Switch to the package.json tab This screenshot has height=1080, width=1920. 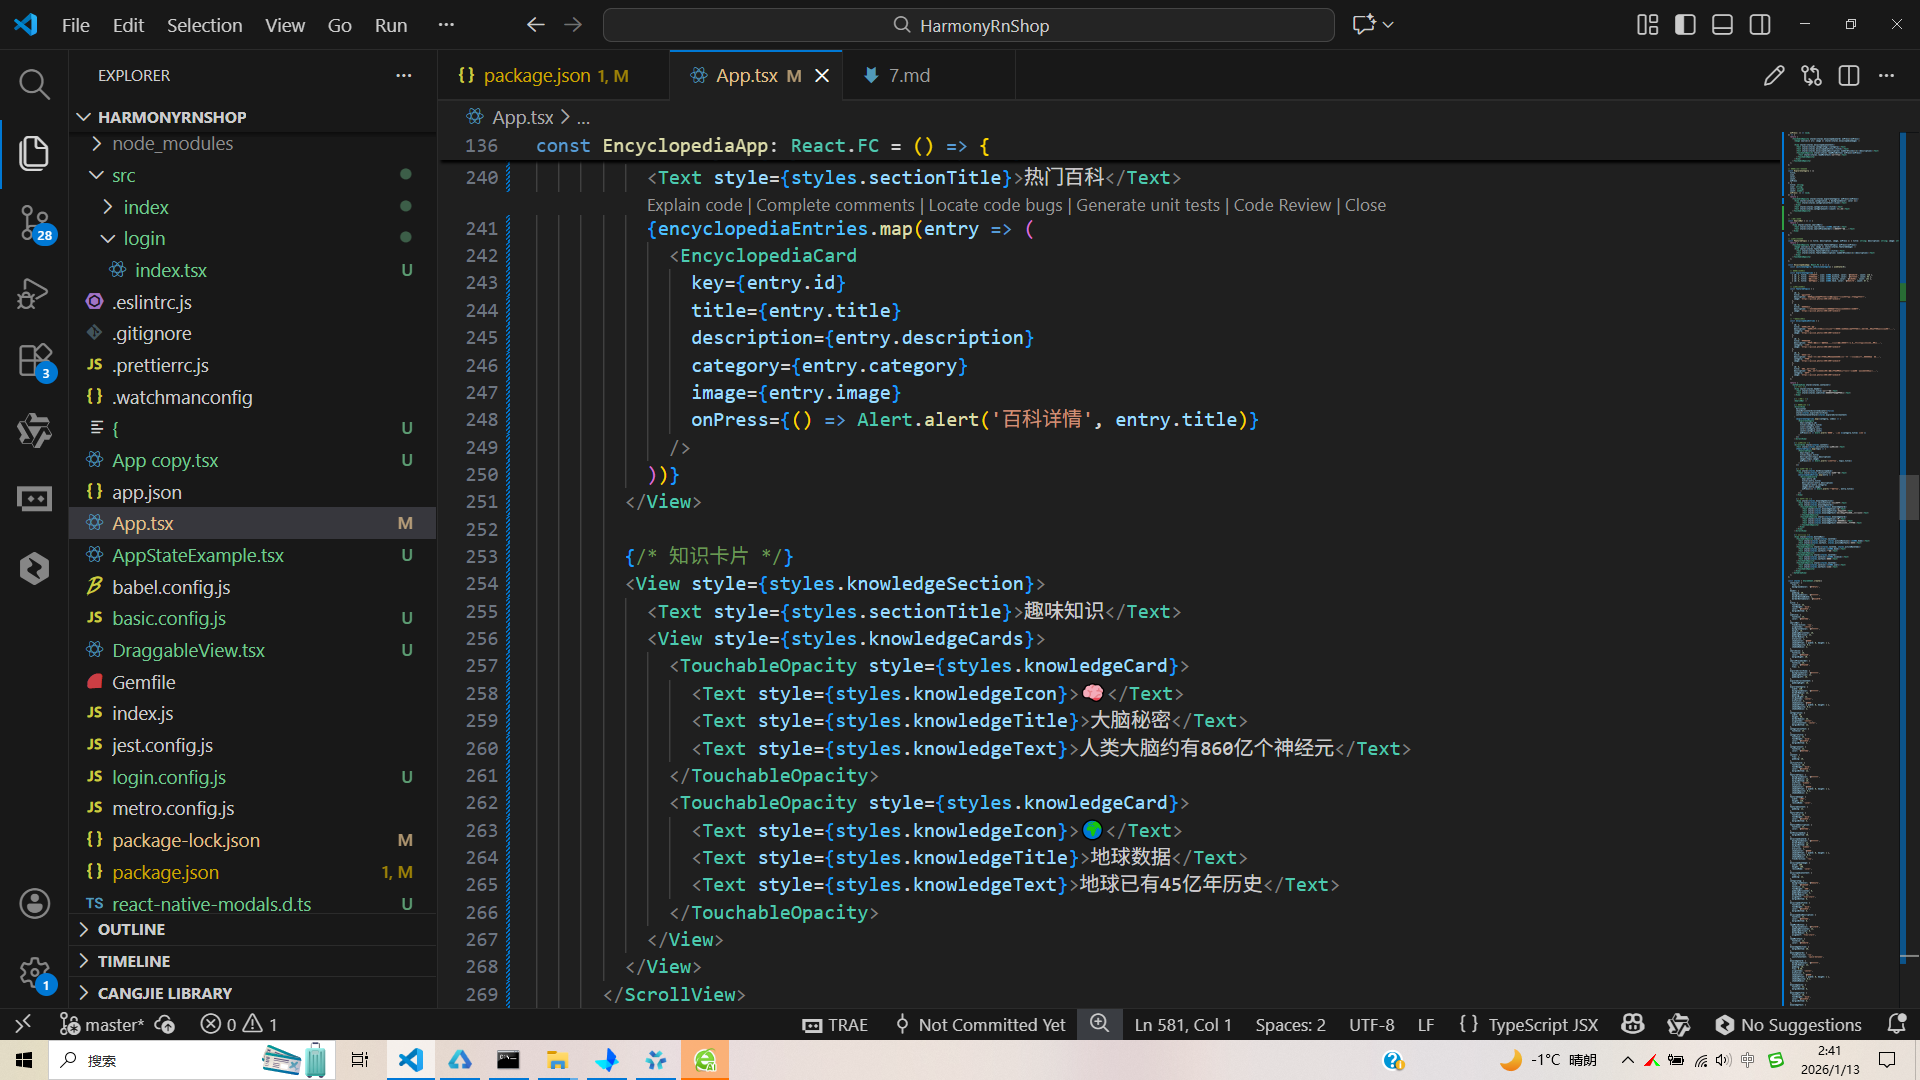[x=537, y=76]
